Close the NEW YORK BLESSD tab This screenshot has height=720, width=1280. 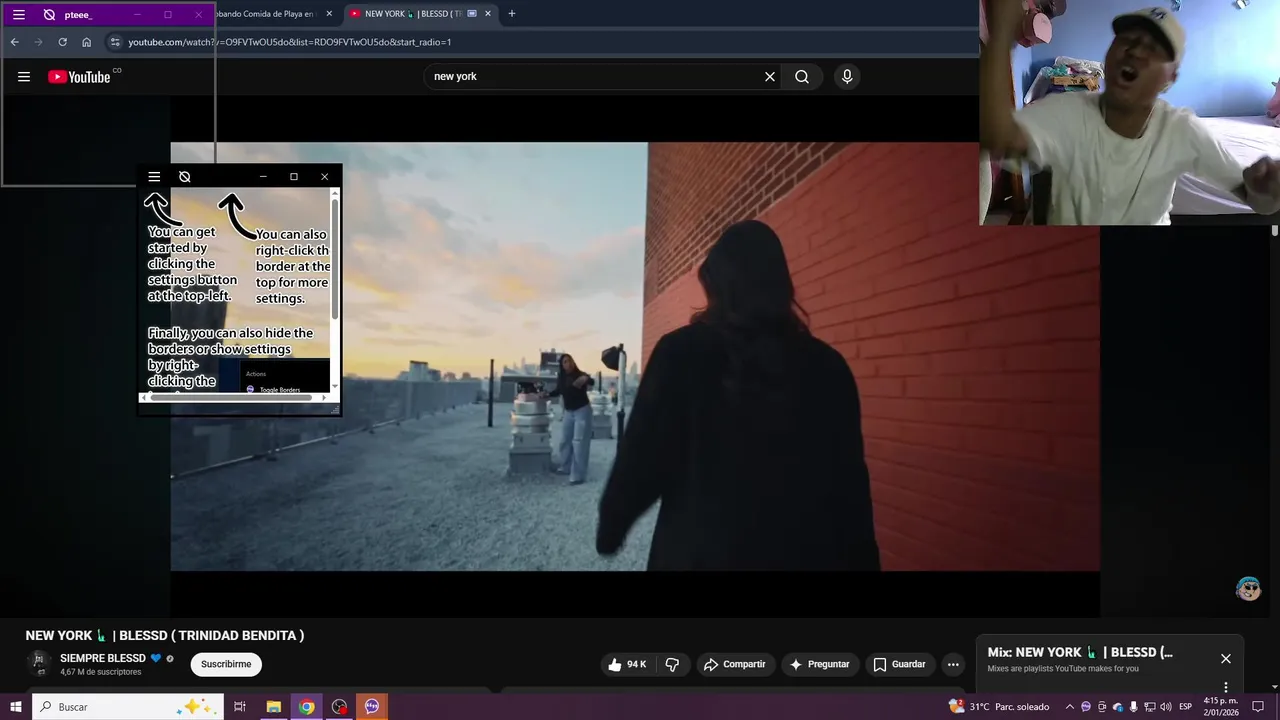pos(488,14)
